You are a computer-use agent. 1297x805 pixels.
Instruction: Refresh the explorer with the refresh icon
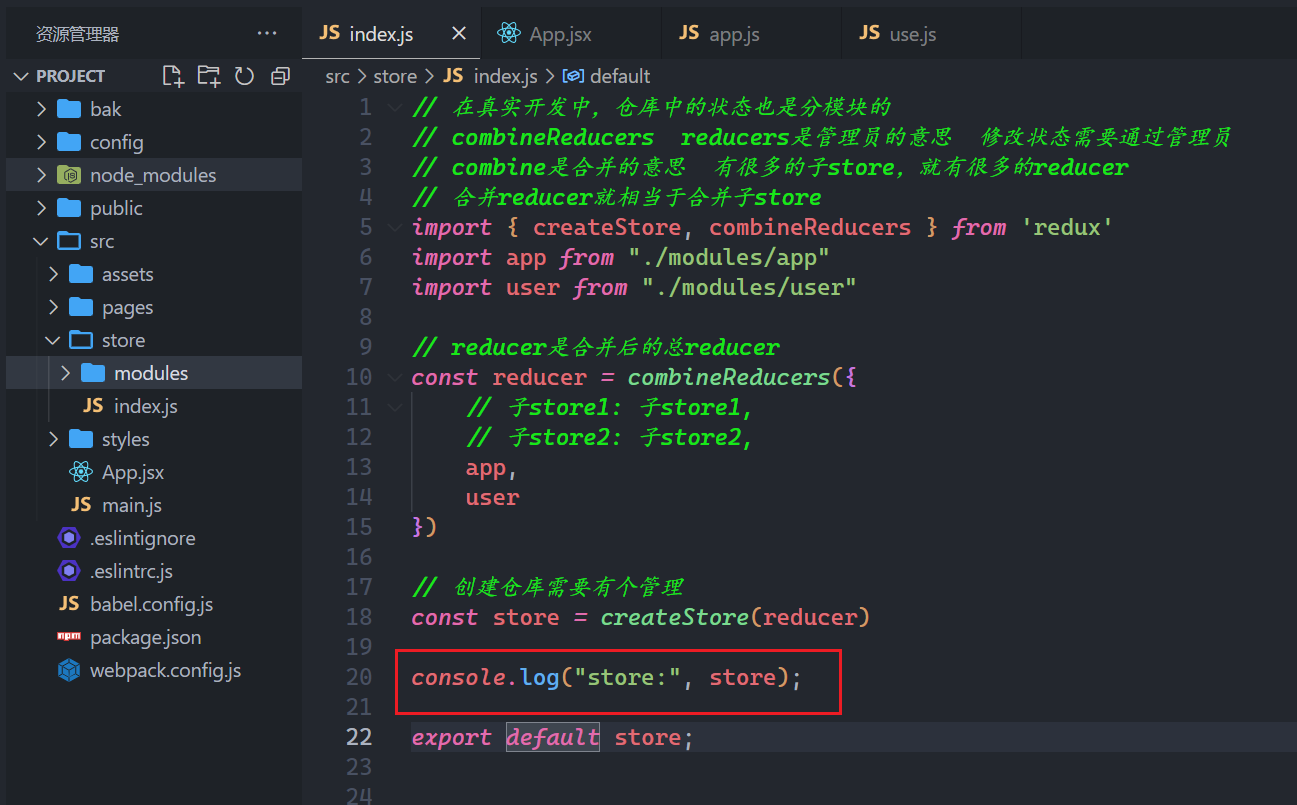coord(244,76)
